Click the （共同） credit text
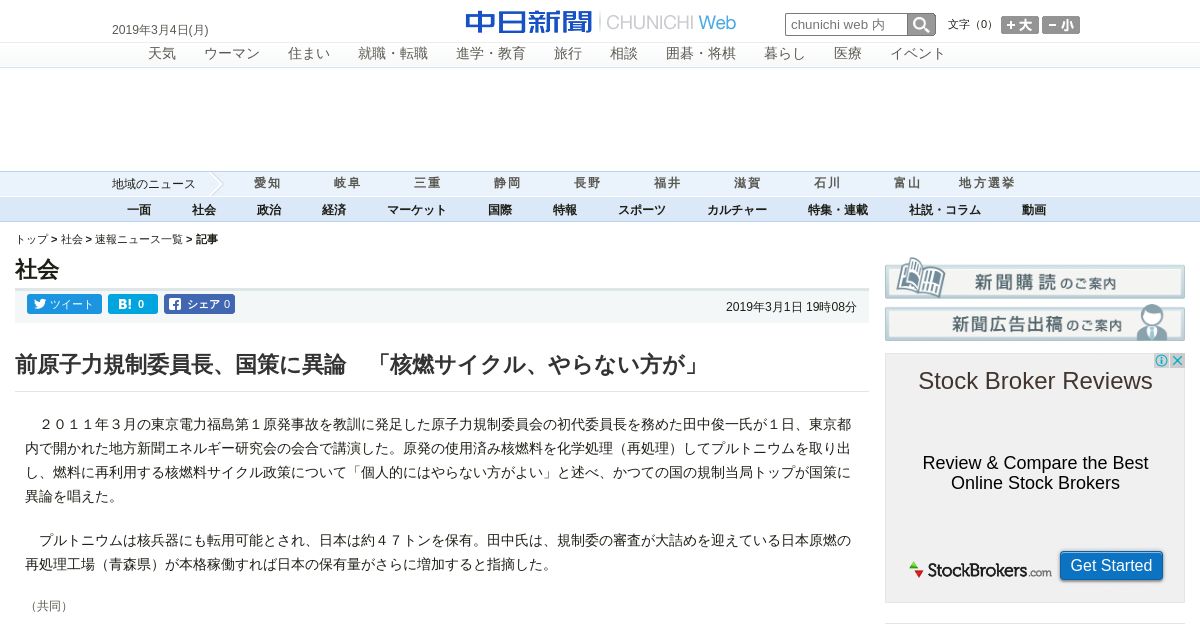 (49, 606)
